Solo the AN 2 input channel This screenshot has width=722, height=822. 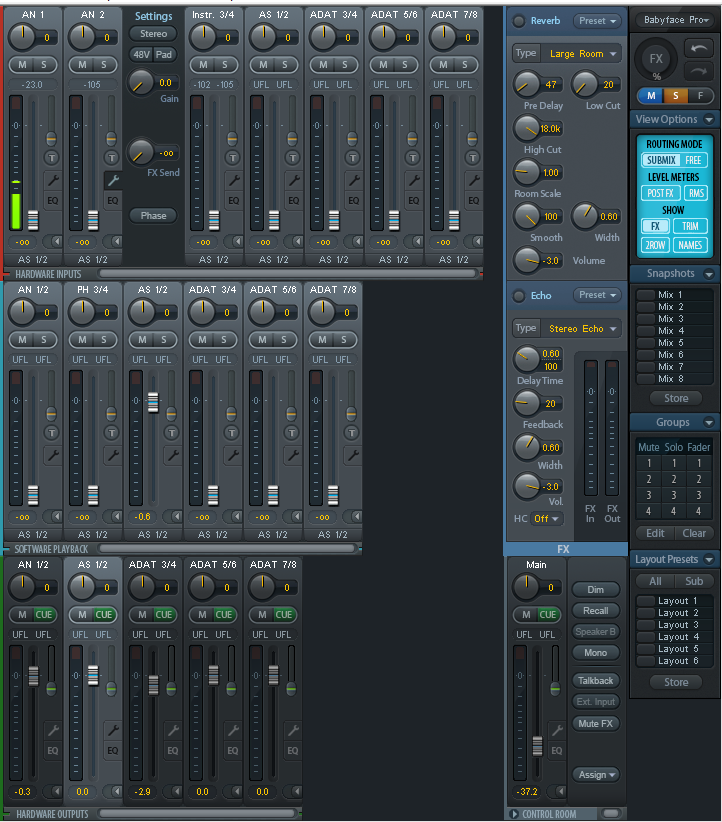pyautogui.click(x=104, y=64)
